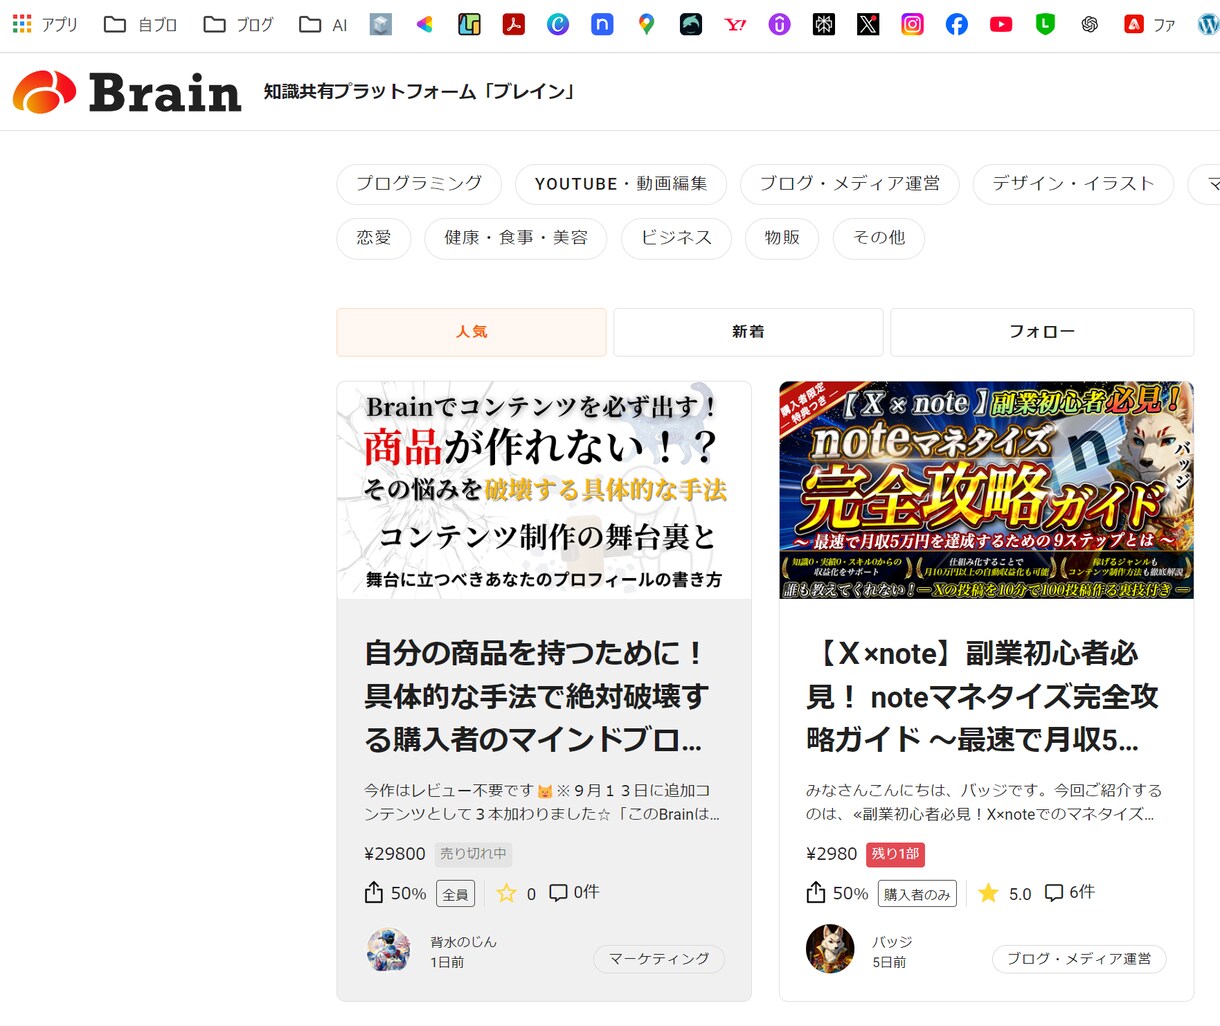Open the ChatGPT bookmark
The image size is (1220, 1026).
pos(1089,24)
